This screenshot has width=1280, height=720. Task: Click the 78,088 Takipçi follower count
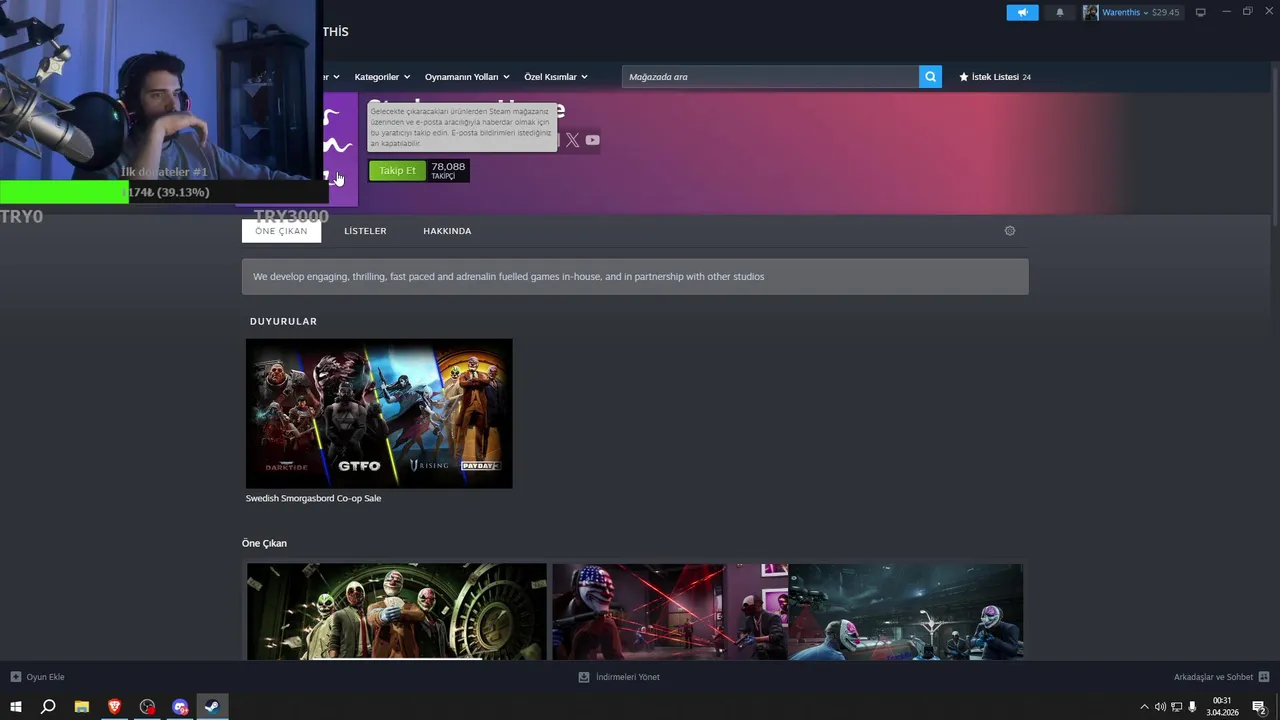[448, 171]
